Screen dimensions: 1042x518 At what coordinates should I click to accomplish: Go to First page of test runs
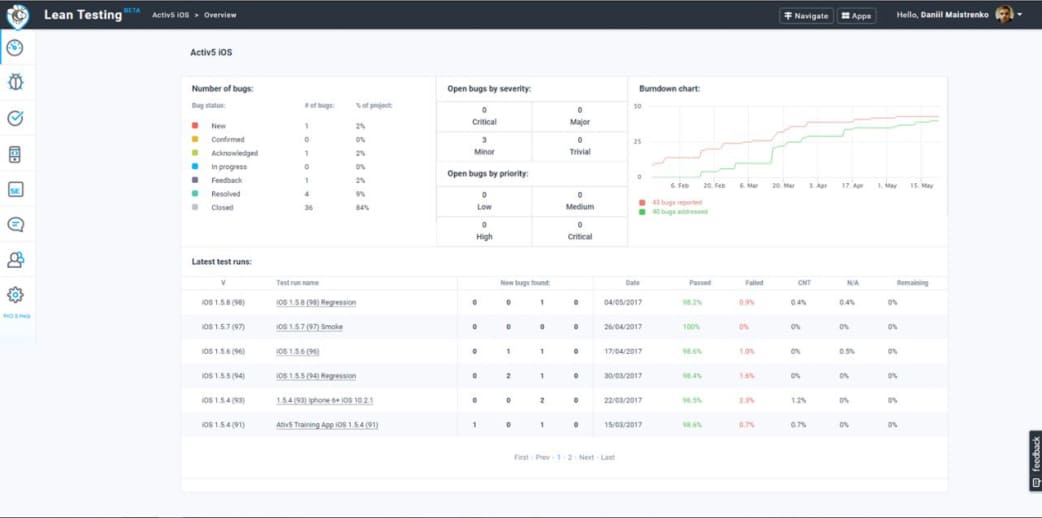coord(521,457)
